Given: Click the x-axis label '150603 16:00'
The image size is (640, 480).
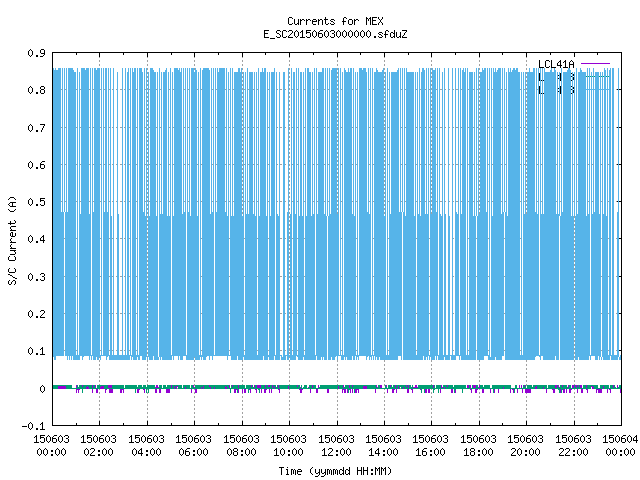Looking at the screenshot, I should (430, 446).
